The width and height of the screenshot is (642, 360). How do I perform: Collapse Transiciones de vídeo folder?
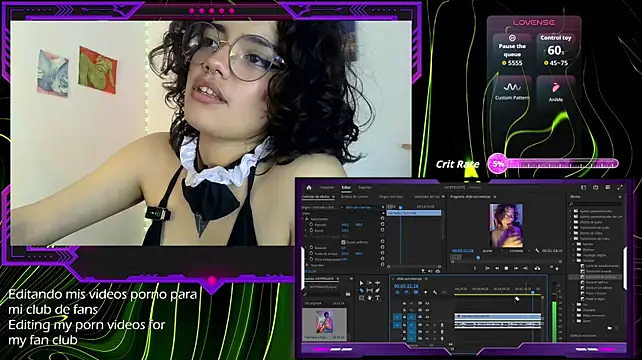pyautogui.click(x=571, y=239)
